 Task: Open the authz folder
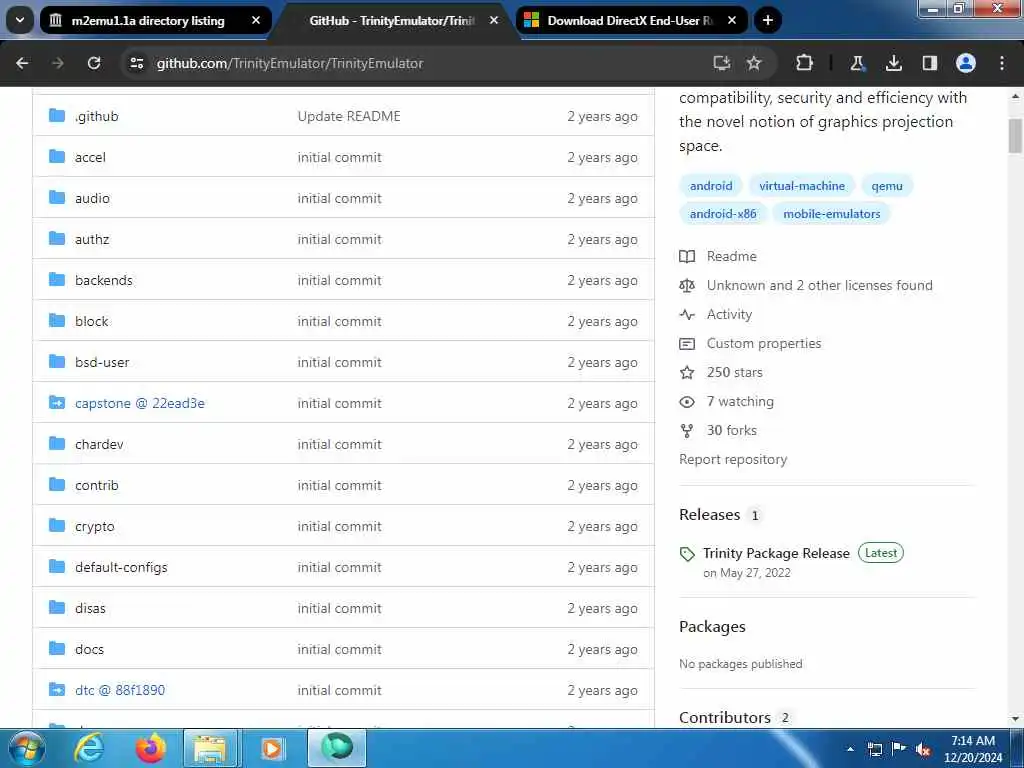(x=92, y=240)
